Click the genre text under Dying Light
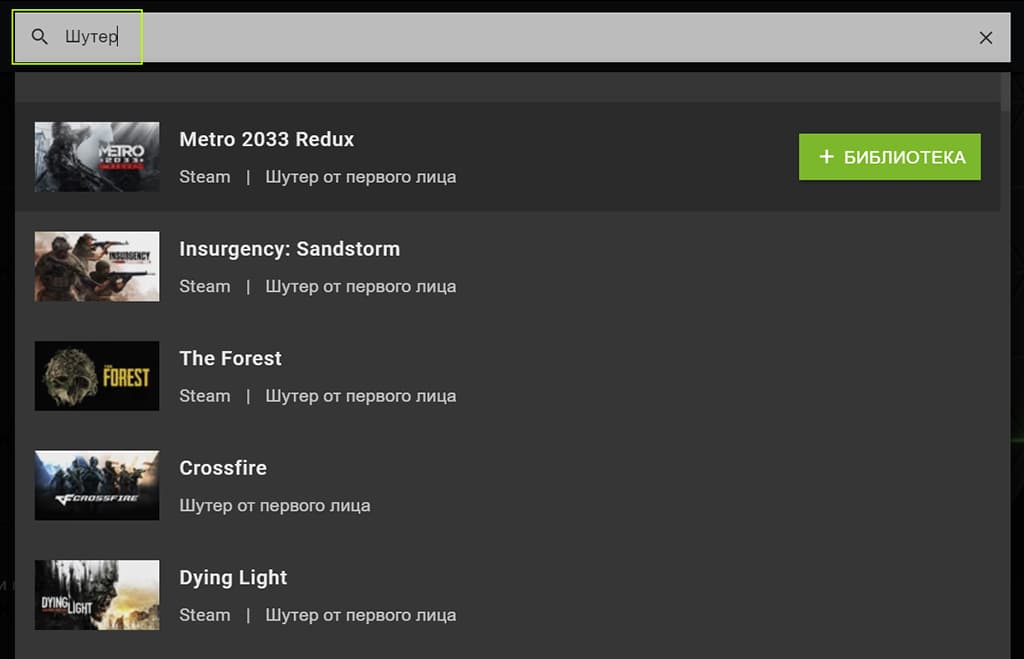Image resolution: width=1024 pixels, height=659 pixels. point(360,615)
